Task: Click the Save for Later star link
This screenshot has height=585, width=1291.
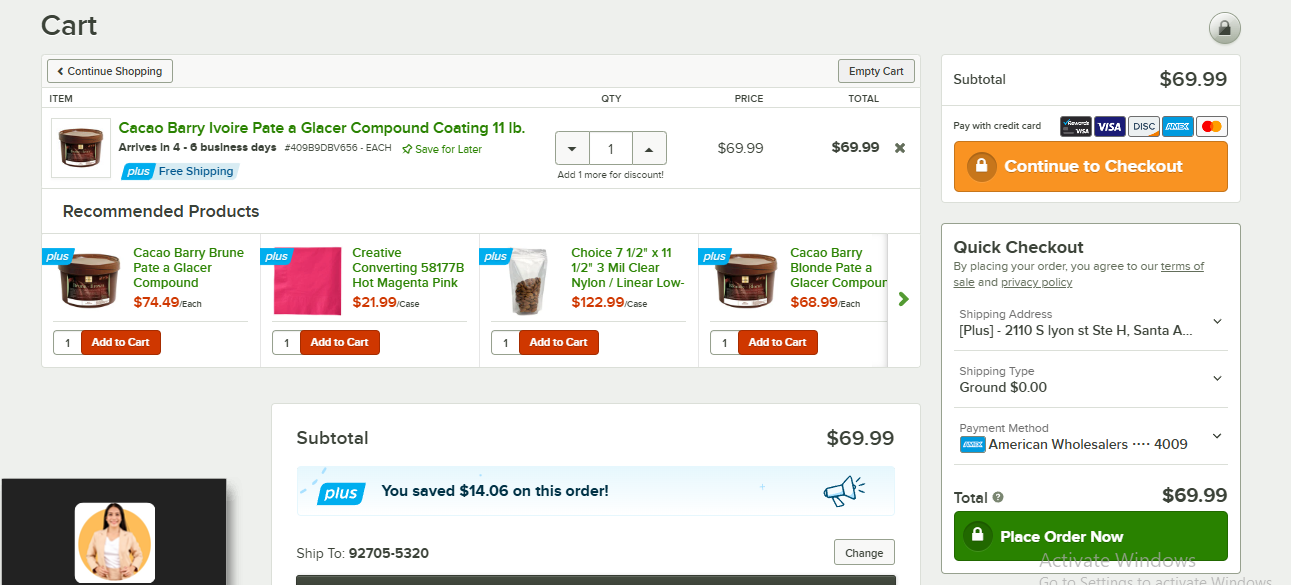Action: tap(442, 149)
